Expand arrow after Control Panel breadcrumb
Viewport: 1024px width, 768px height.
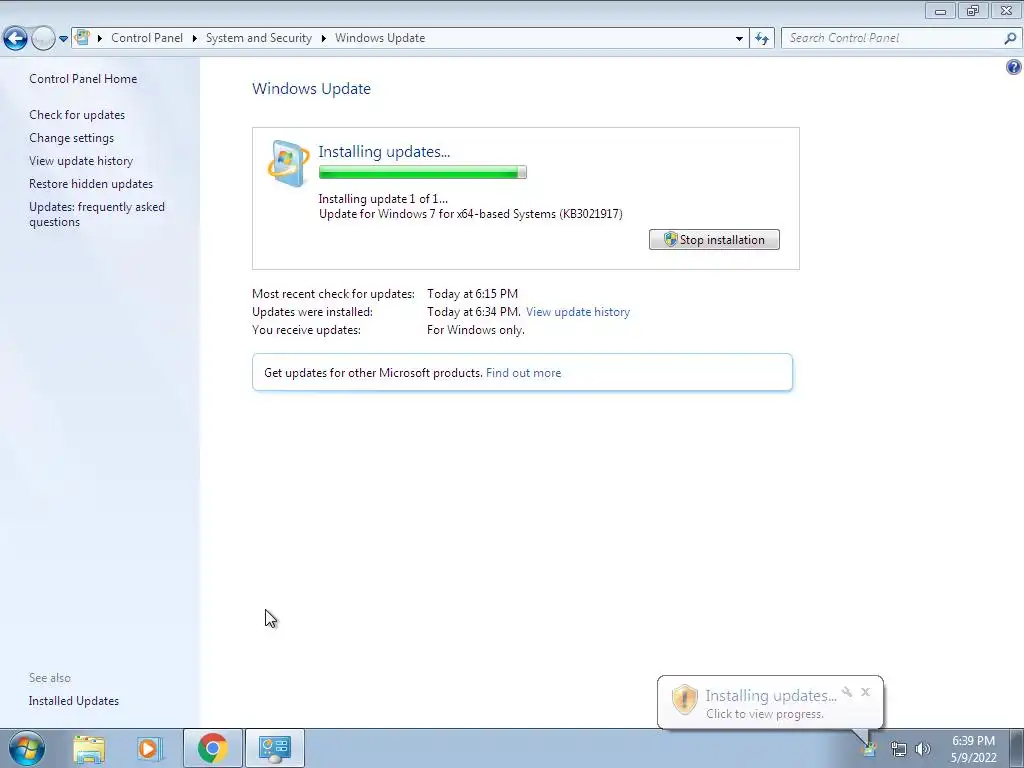click(x=195, y=39)
